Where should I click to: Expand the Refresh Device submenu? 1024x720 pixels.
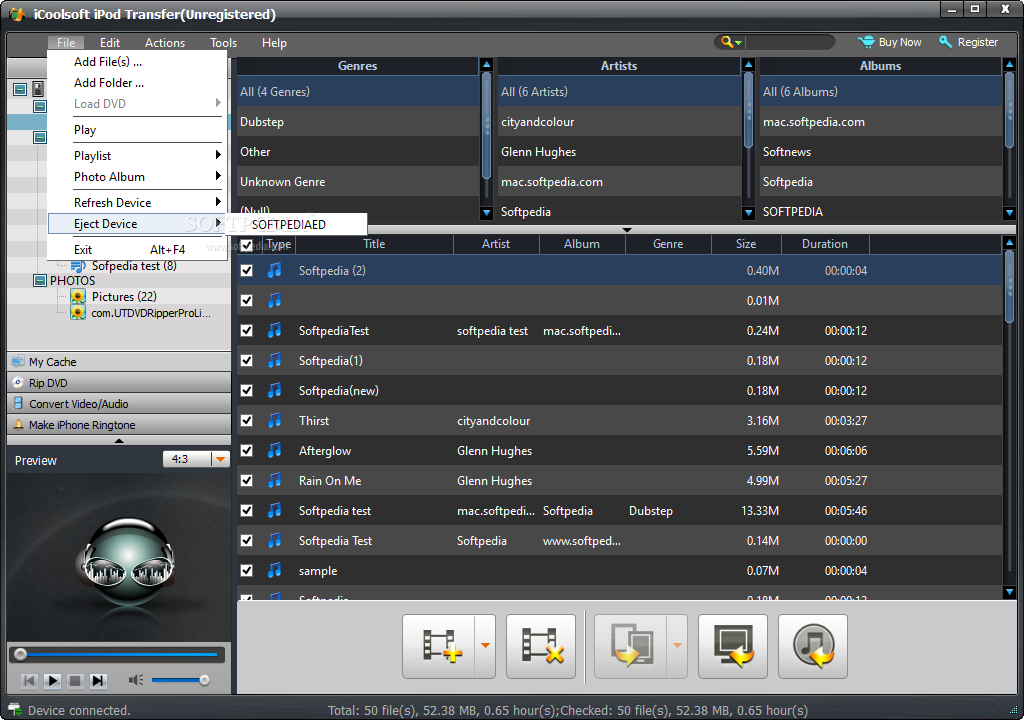pyautogui.click(x=137, y=203)
